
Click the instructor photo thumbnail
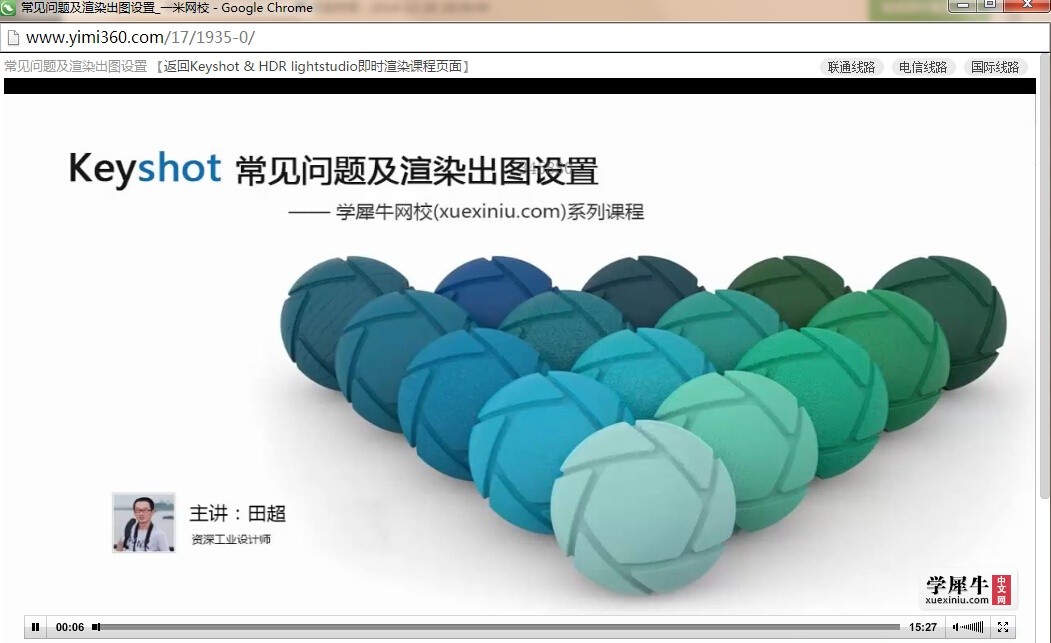[x=143, y=522]
